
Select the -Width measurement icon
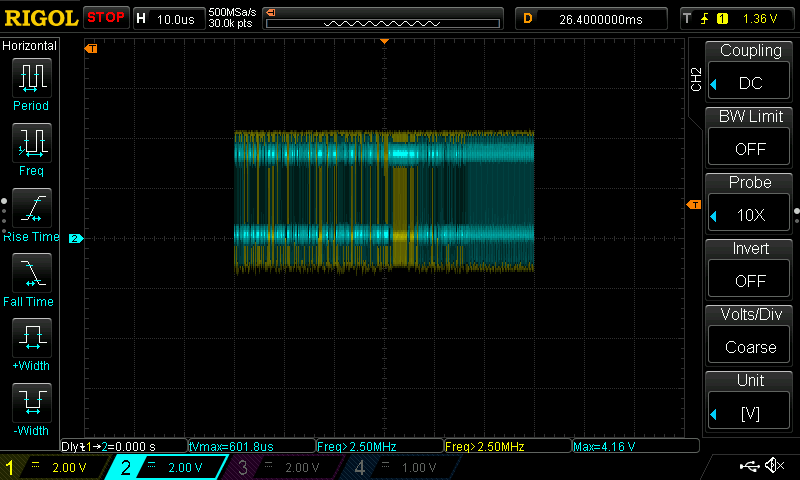point(31,403)
